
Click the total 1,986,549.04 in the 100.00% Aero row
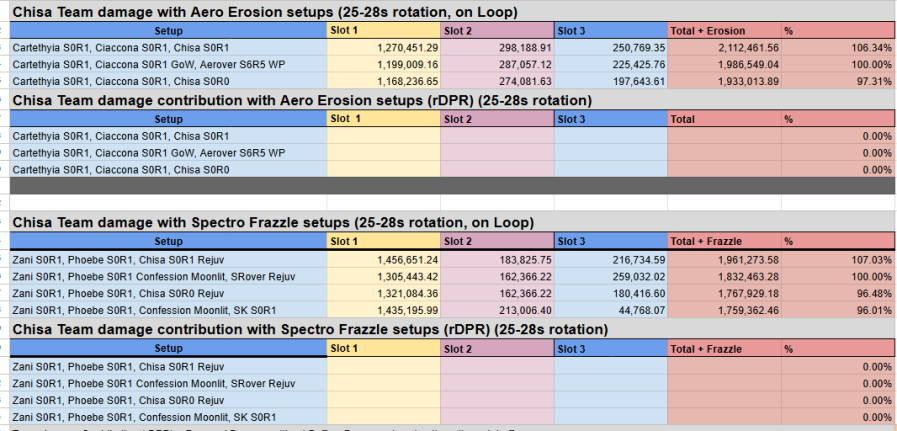724,65
